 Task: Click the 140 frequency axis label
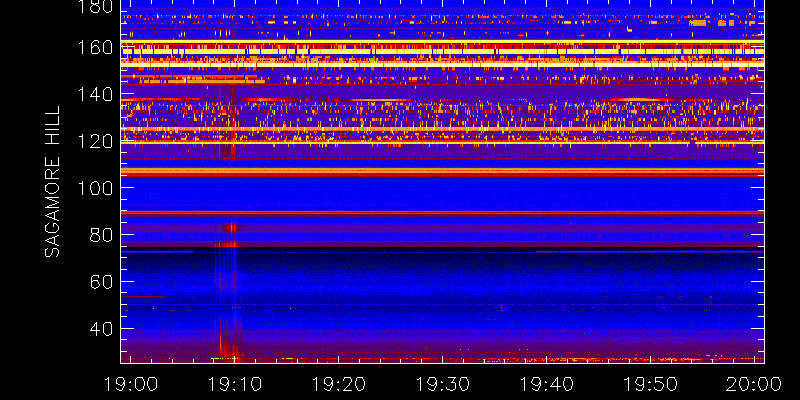click(x=95, y=95)
